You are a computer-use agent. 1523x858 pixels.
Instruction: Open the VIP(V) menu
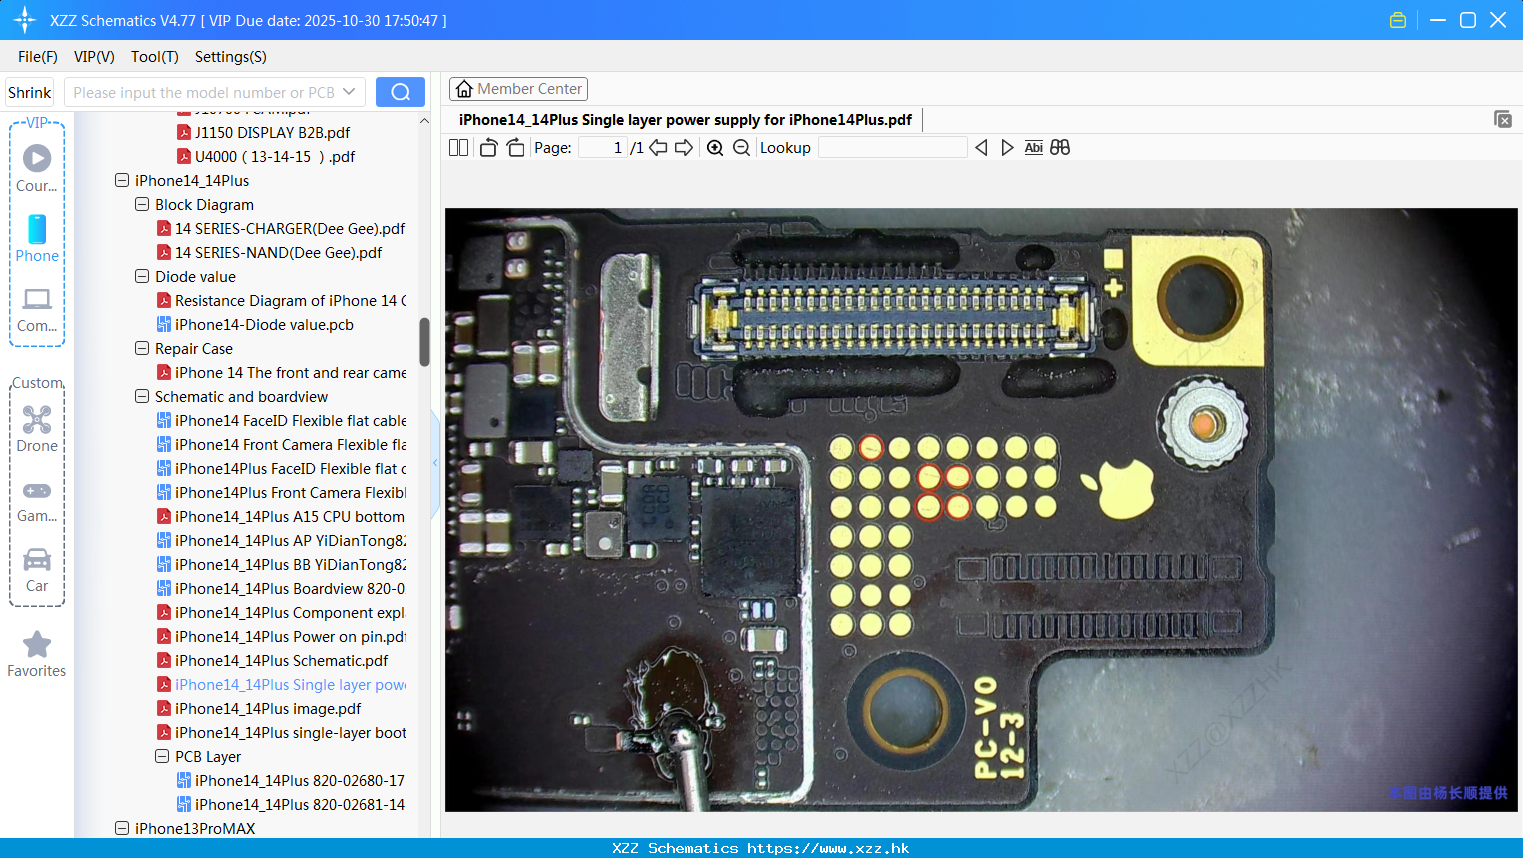coord(94,57)
